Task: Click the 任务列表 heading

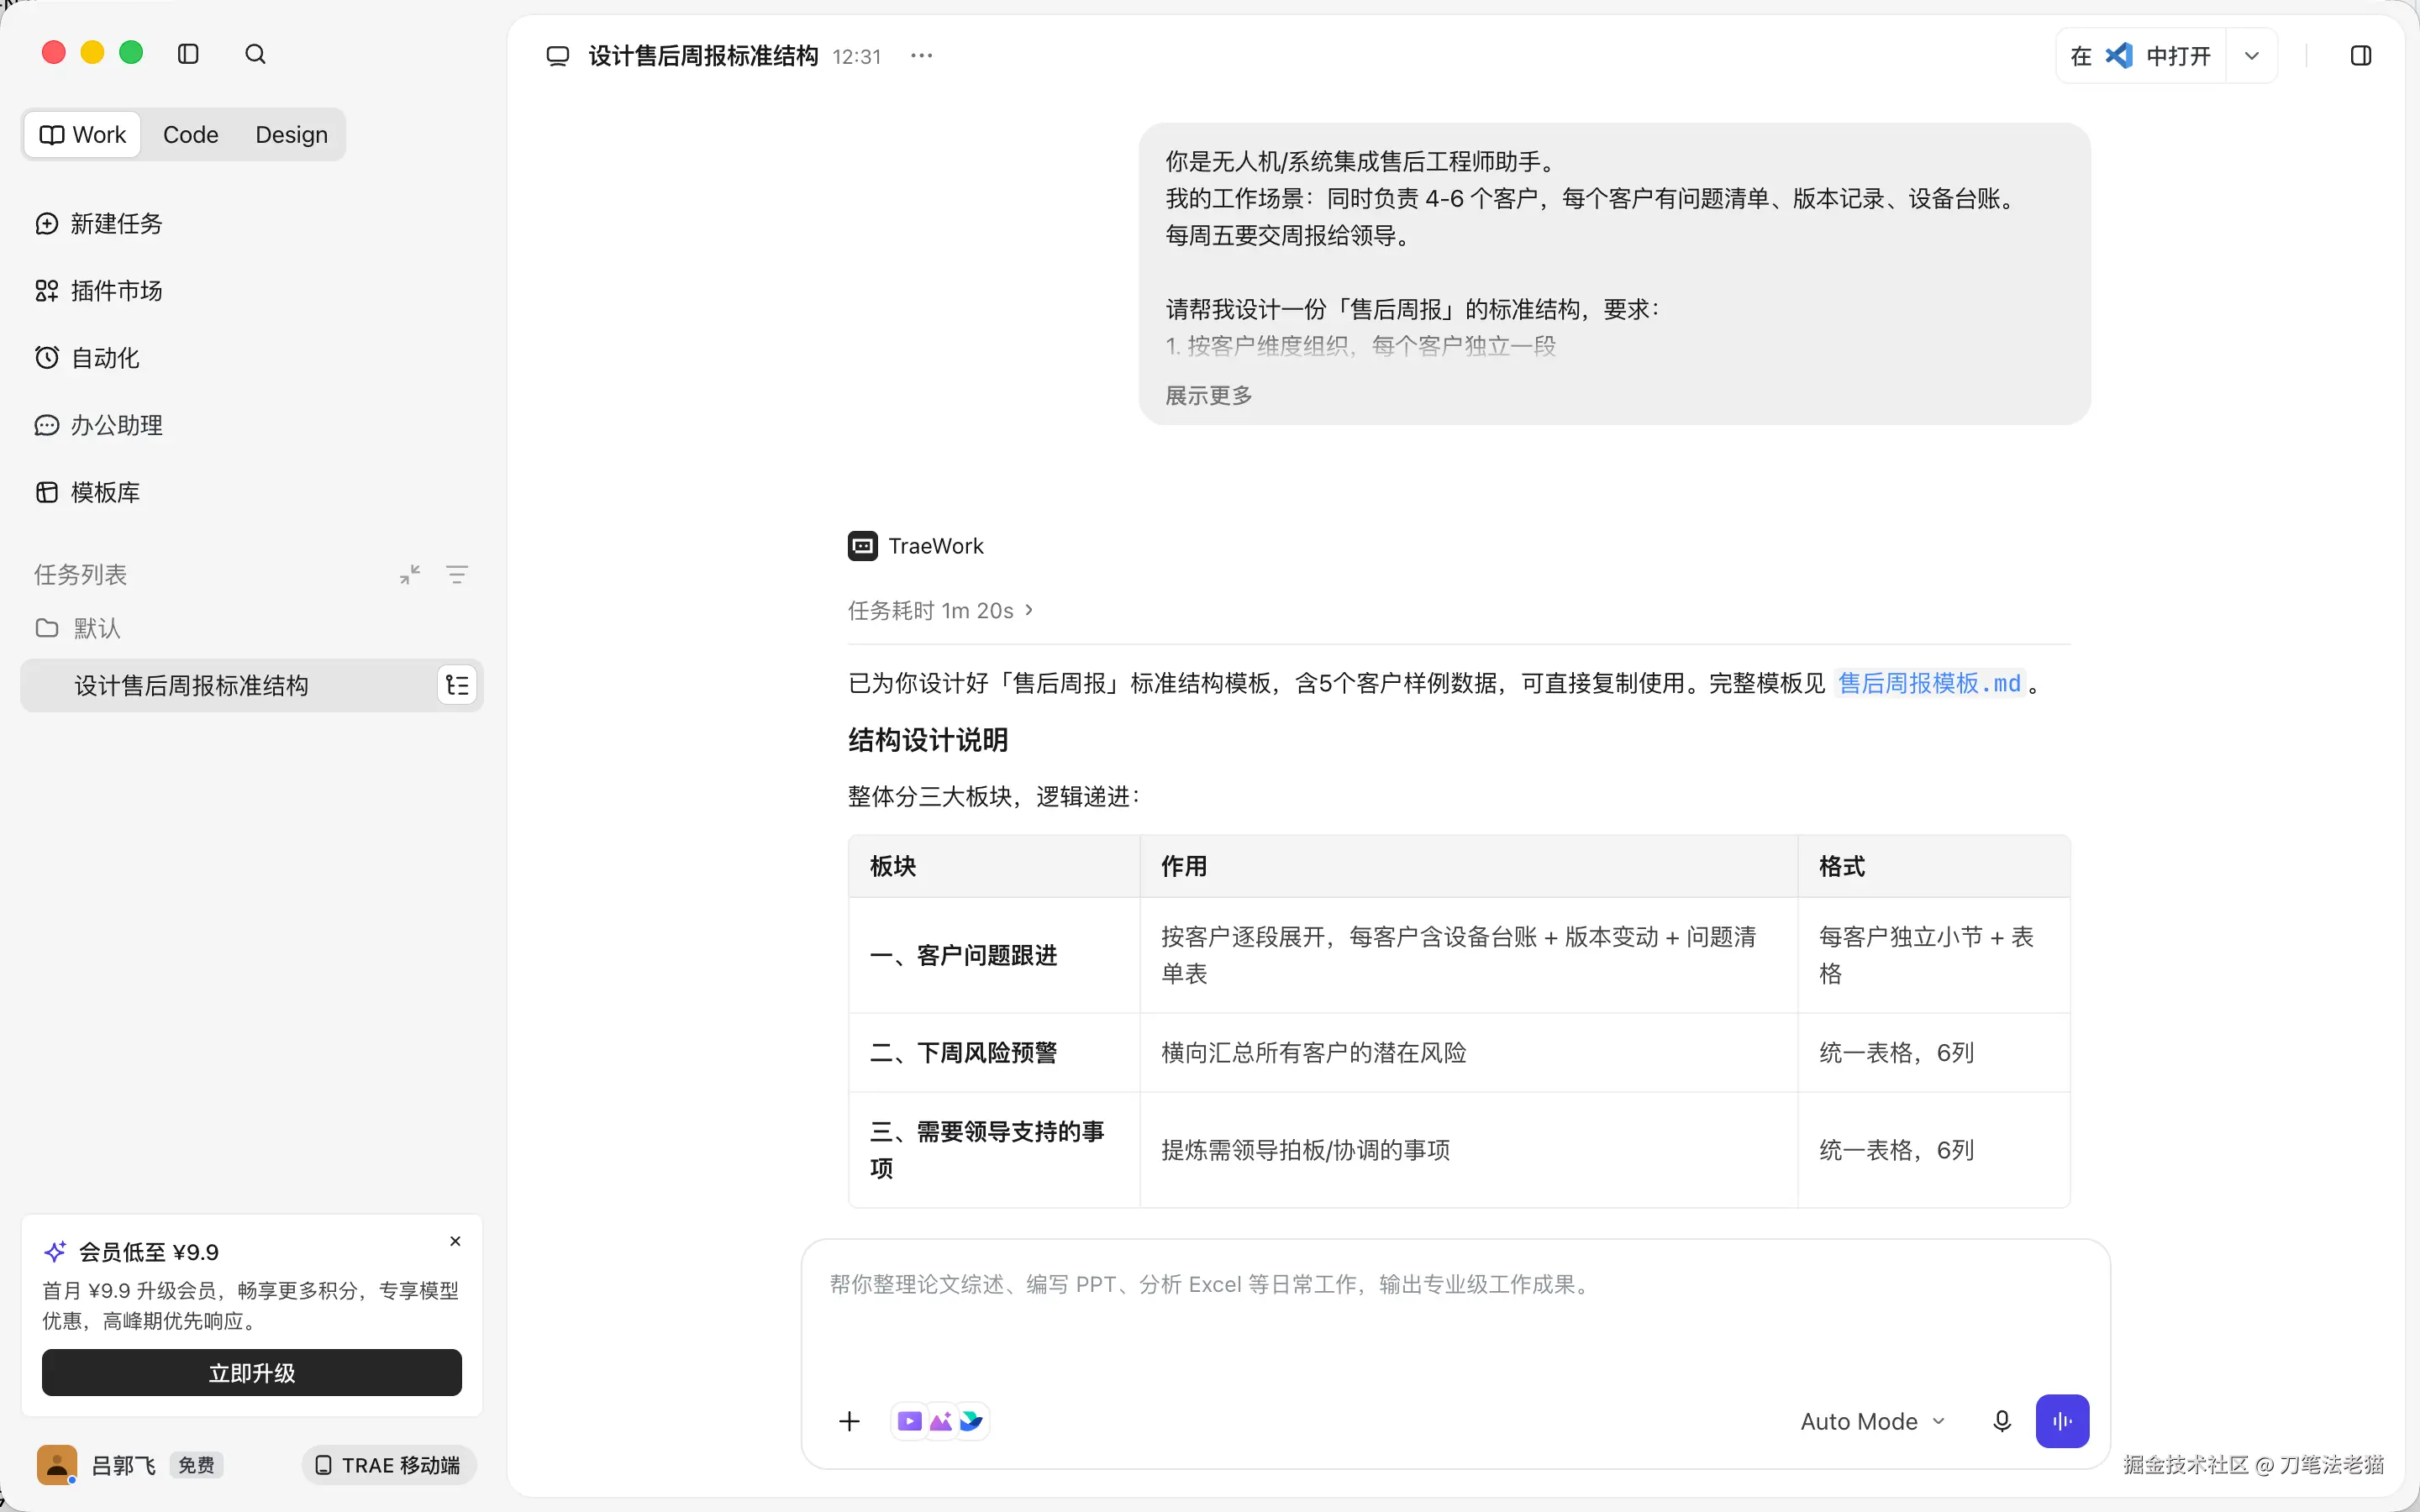Action: (80, 574)
